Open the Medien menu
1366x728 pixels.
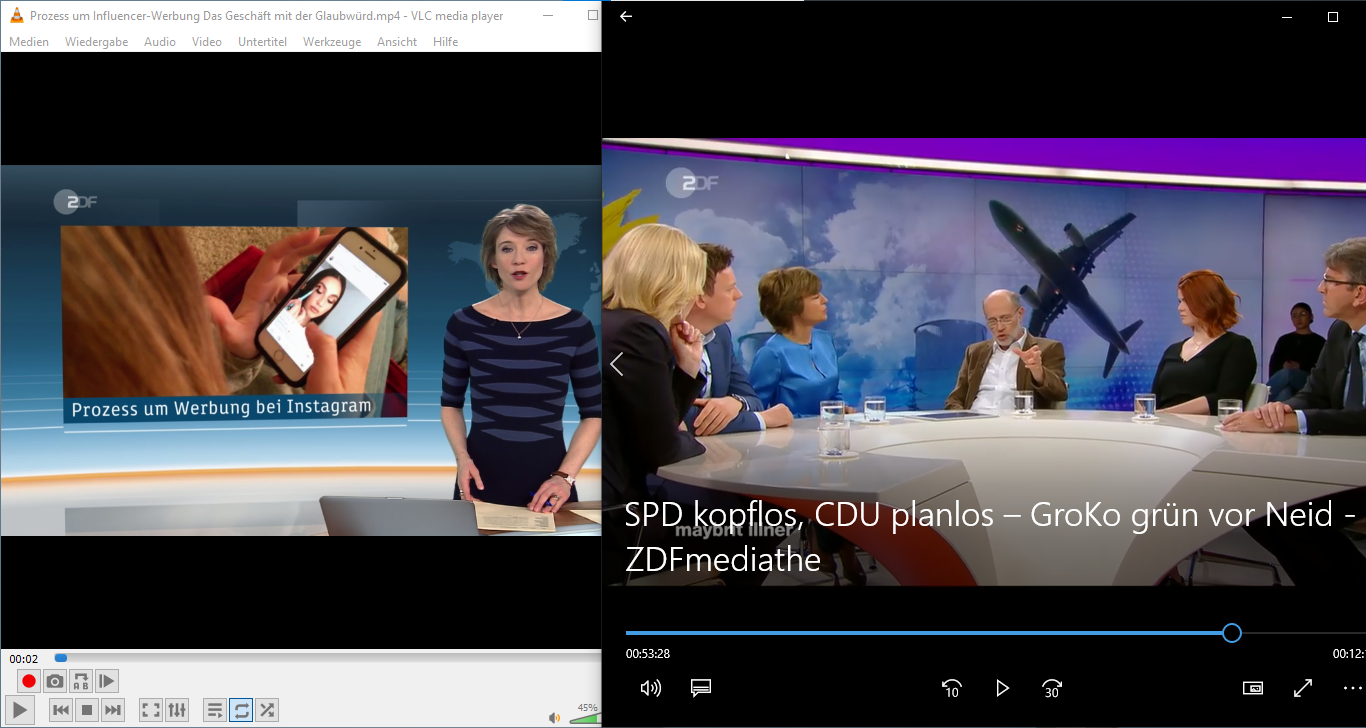[29, 42]
